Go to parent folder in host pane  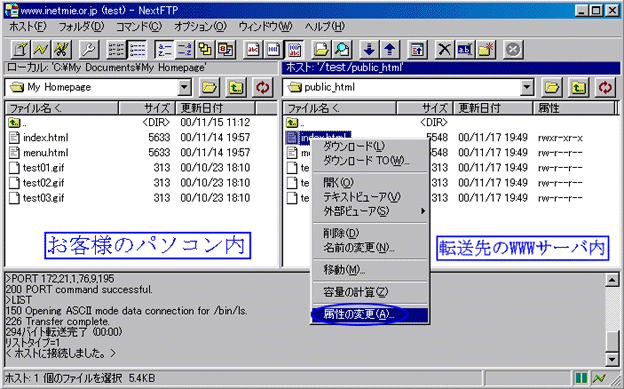(x=578, y=87)
